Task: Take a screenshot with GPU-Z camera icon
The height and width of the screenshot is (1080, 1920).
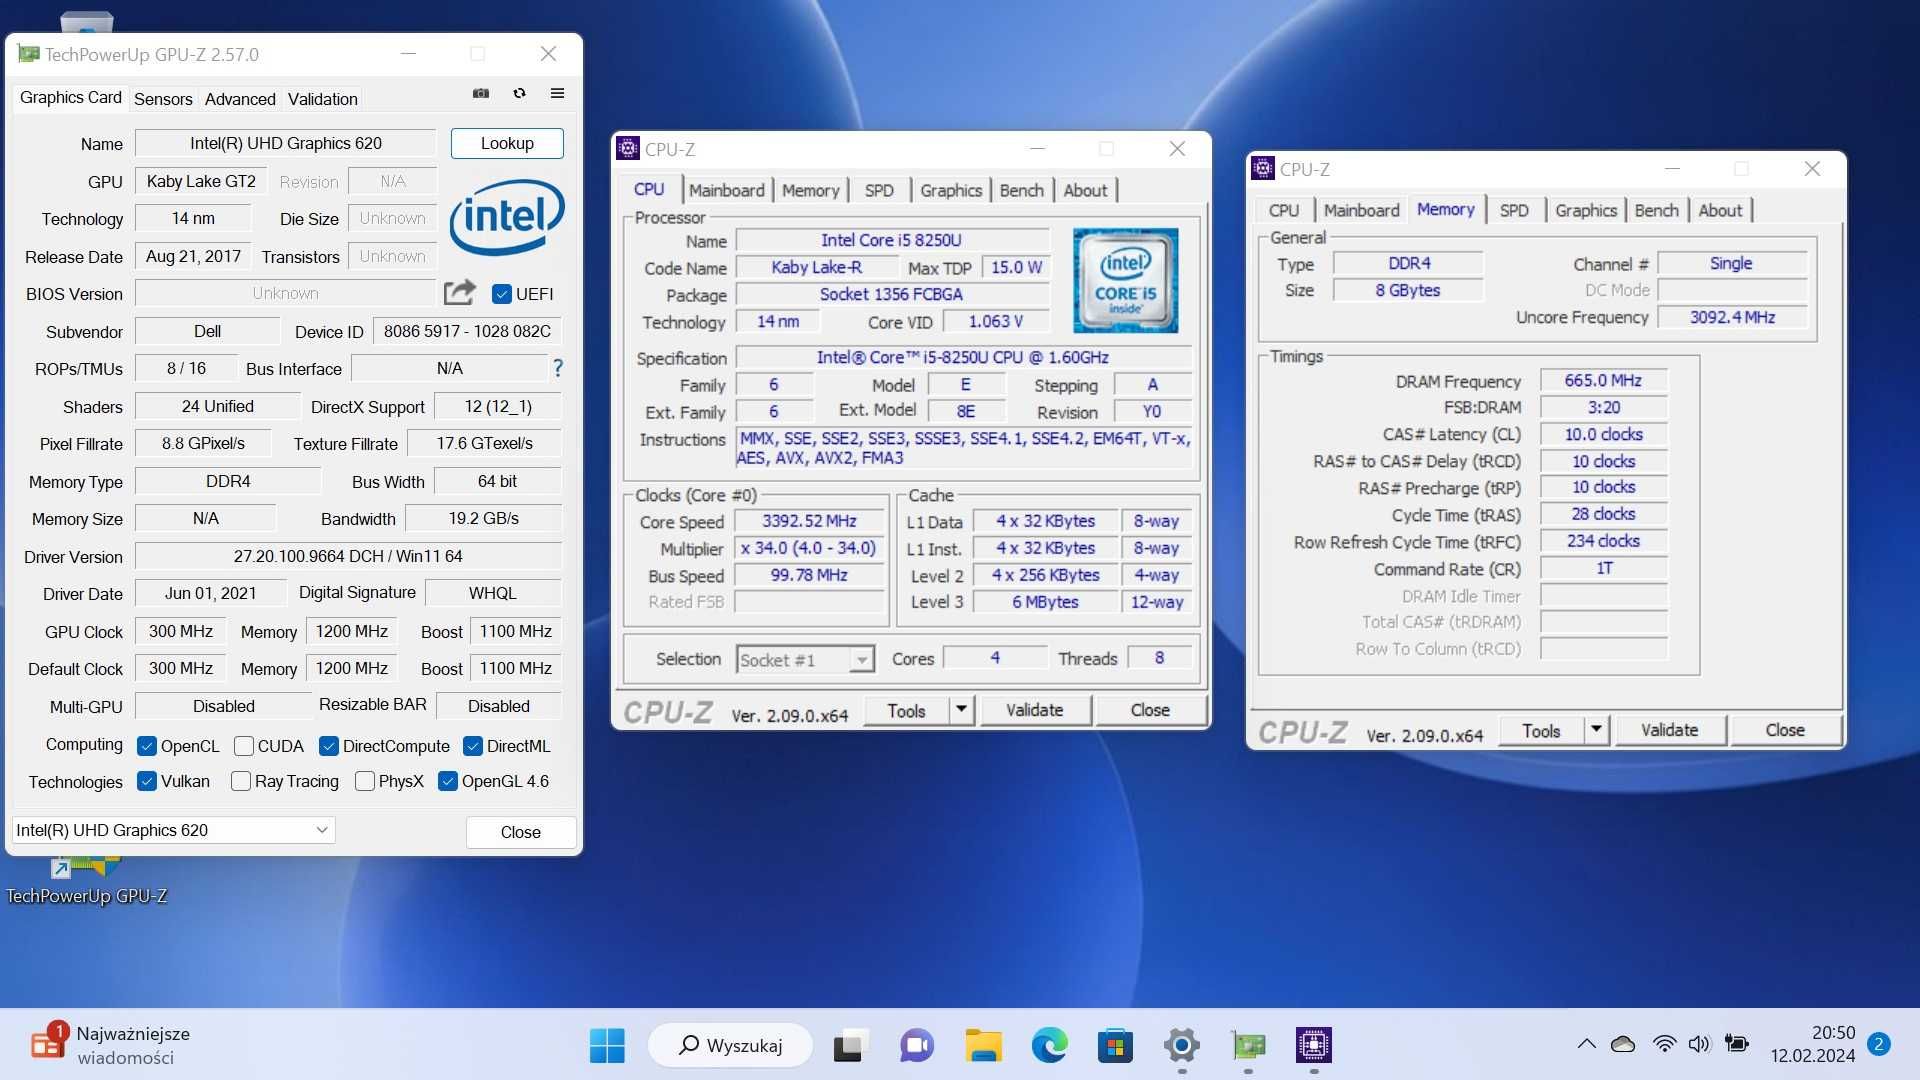Action: [481, 93]
